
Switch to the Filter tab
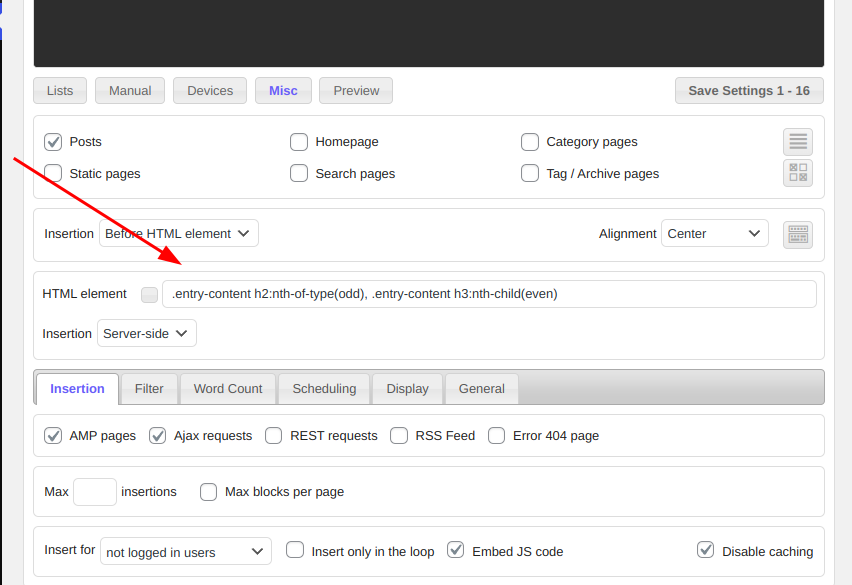tap(149, 389)
